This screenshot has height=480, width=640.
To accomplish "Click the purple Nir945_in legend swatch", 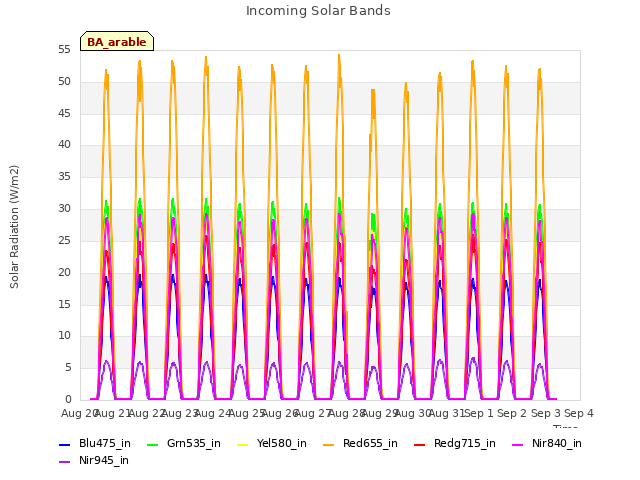I will tap(64, 462).
